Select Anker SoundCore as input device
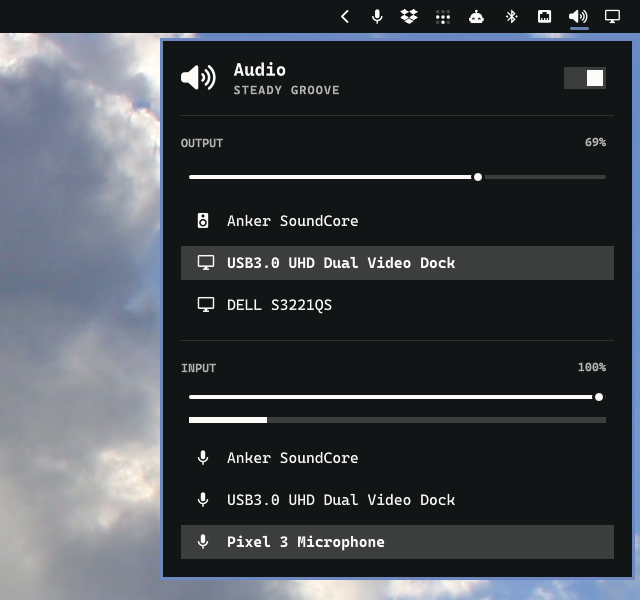This screenshot has width=640, height=600. point(397,458)
